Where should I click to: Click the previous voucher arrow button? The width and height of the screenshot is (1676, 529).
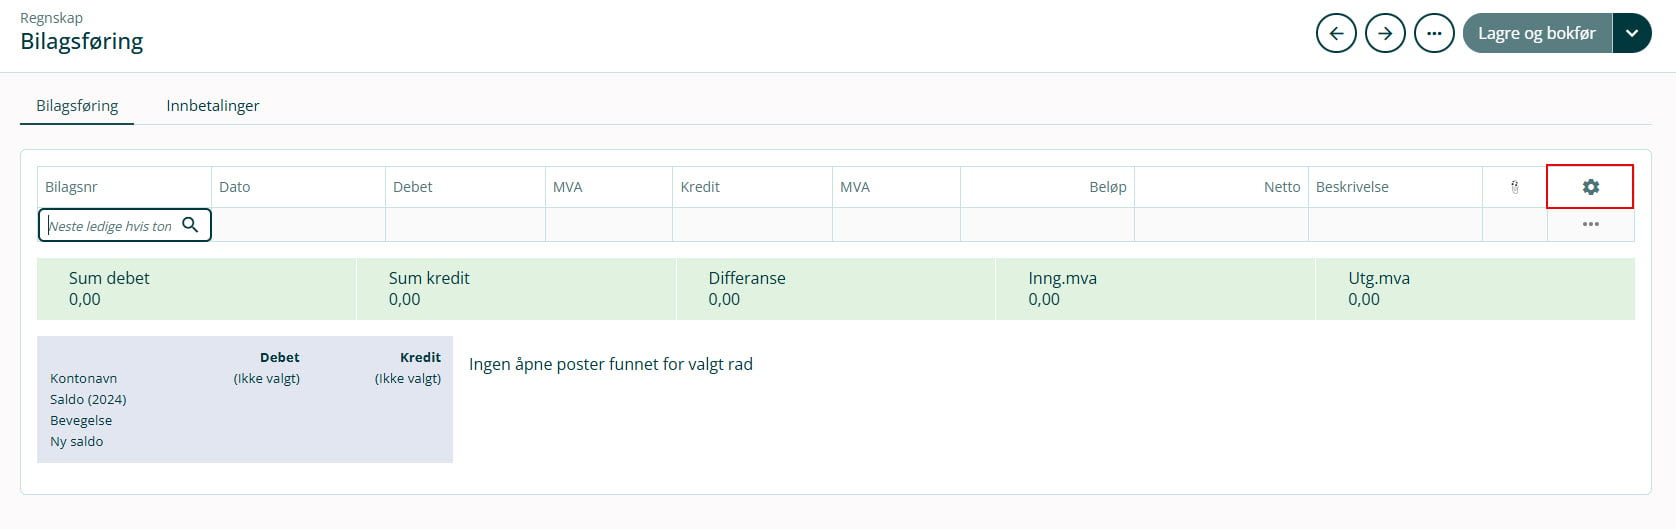[1336, 34]
